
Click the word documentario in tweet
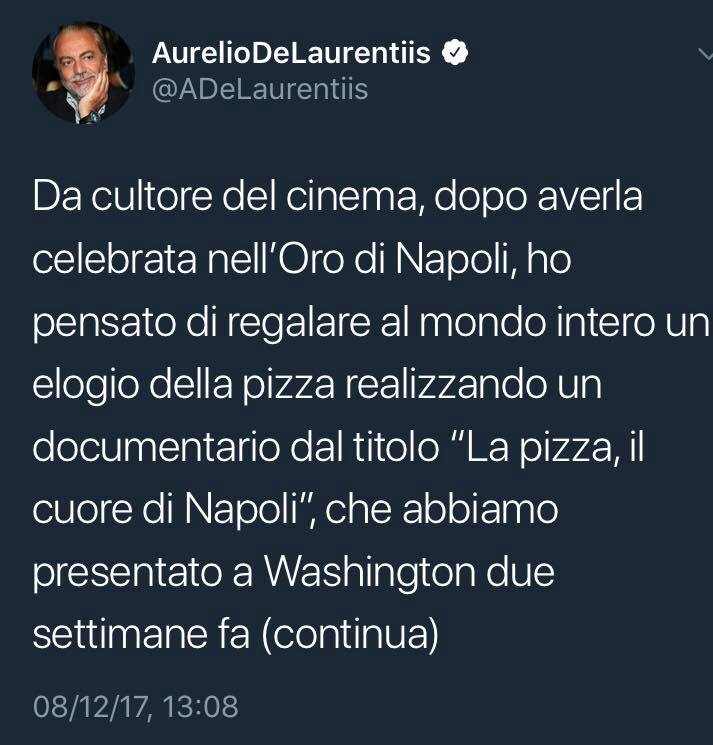point(156,447)
